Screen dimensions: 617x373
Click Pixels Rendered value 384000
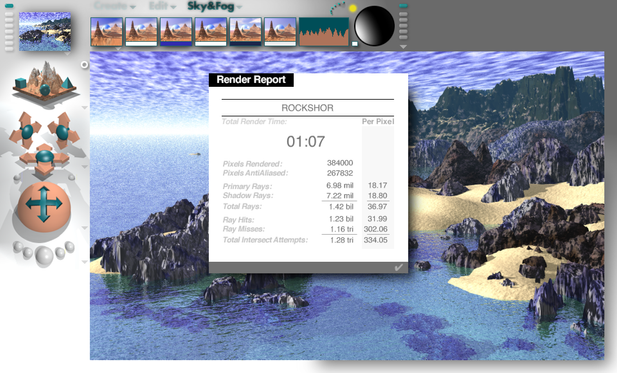point(340,163)
